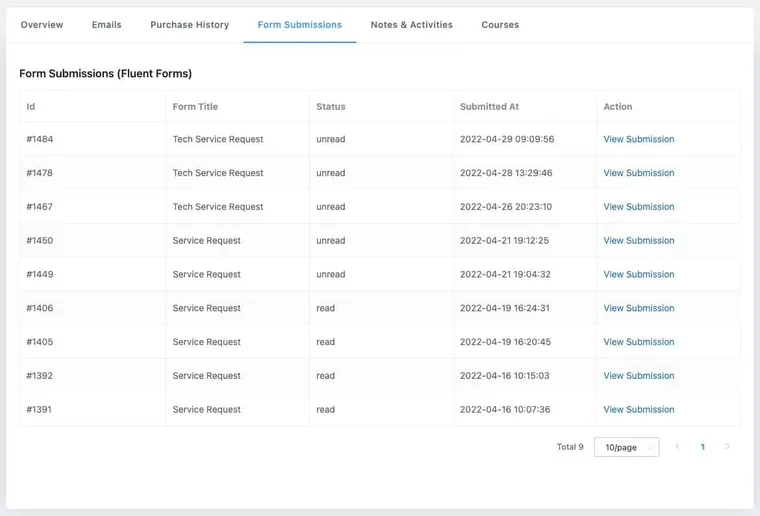
Task: Click the timestamp 2022-04-16 10:15:03
Action: pos(505,376)
